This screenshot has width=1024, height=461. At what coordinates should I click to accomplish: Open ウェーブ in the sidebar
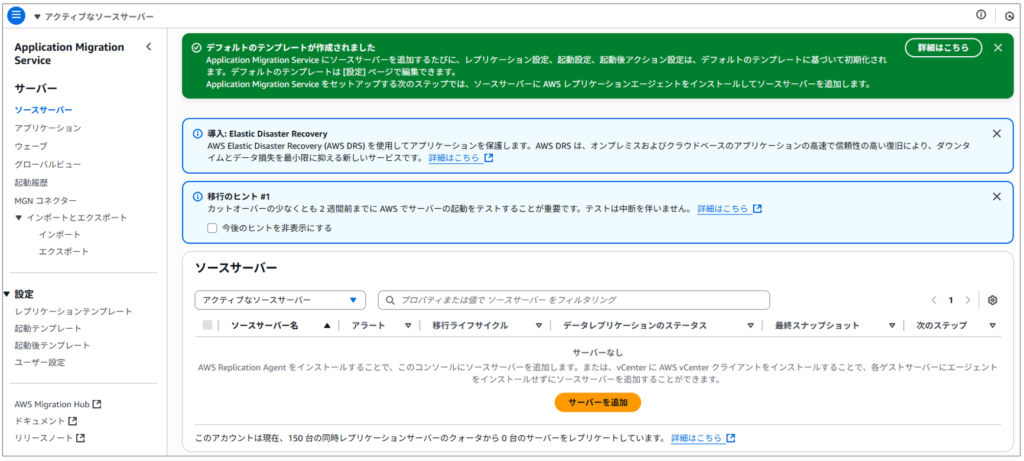[31, 146]
